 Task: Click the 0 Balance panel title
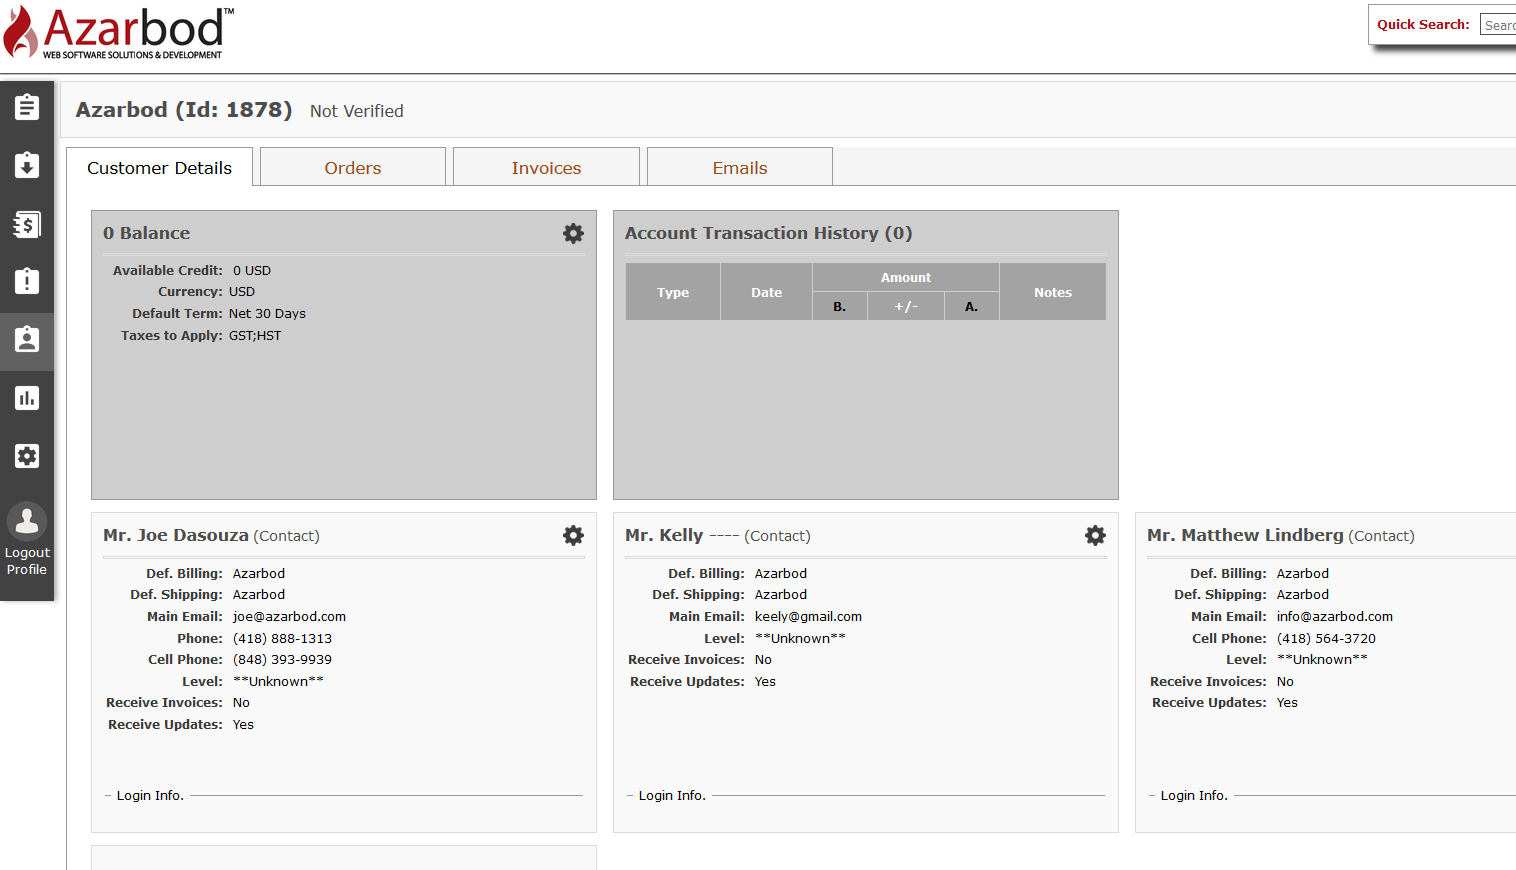coord(146,233)
